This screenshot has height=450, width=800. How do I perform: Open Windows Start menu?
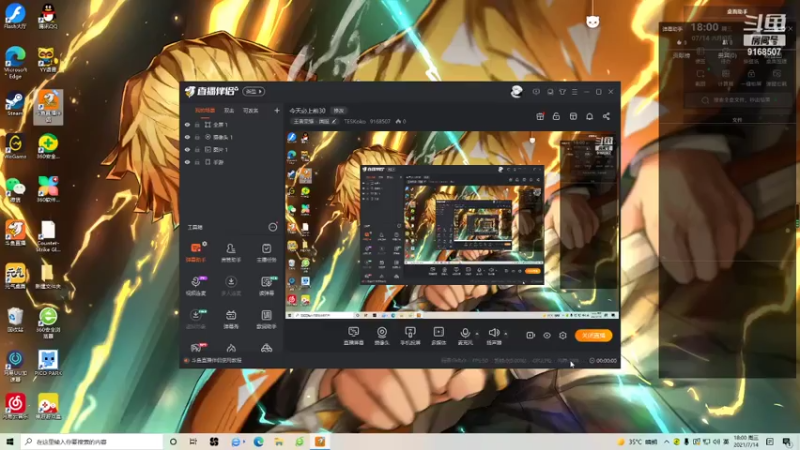pyautogui.click(x=10, y=441)
